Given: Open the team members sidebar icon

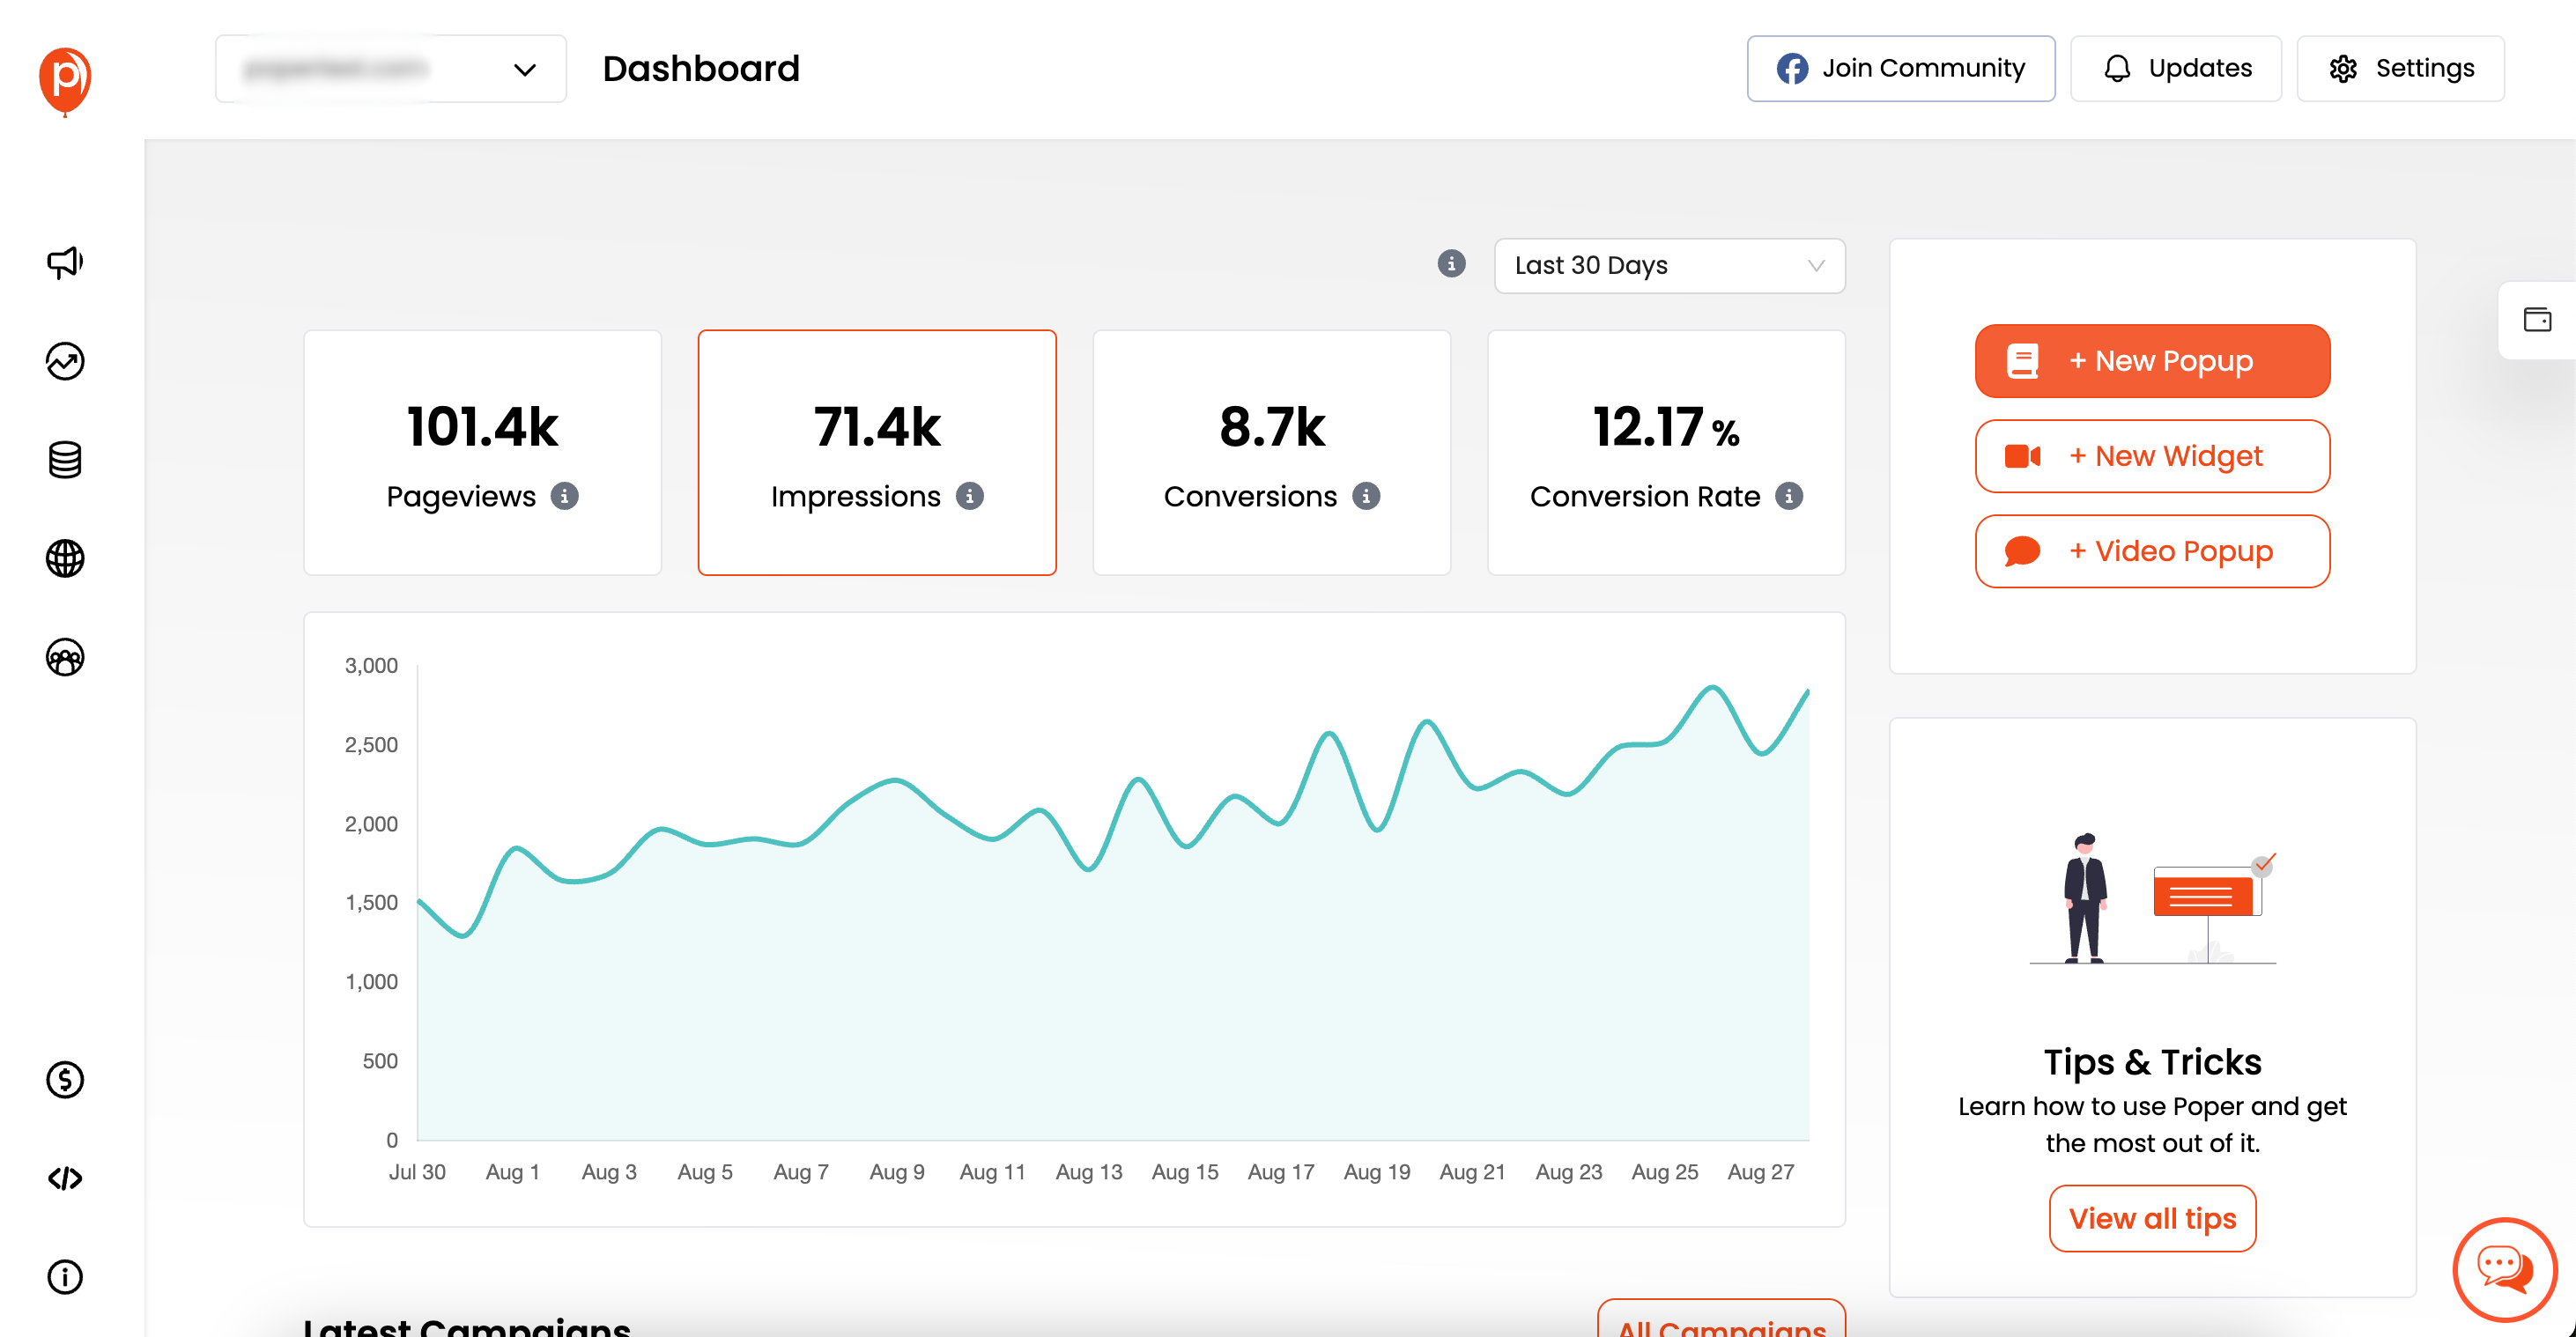Looking at the screenshot, I should (65, 657).
